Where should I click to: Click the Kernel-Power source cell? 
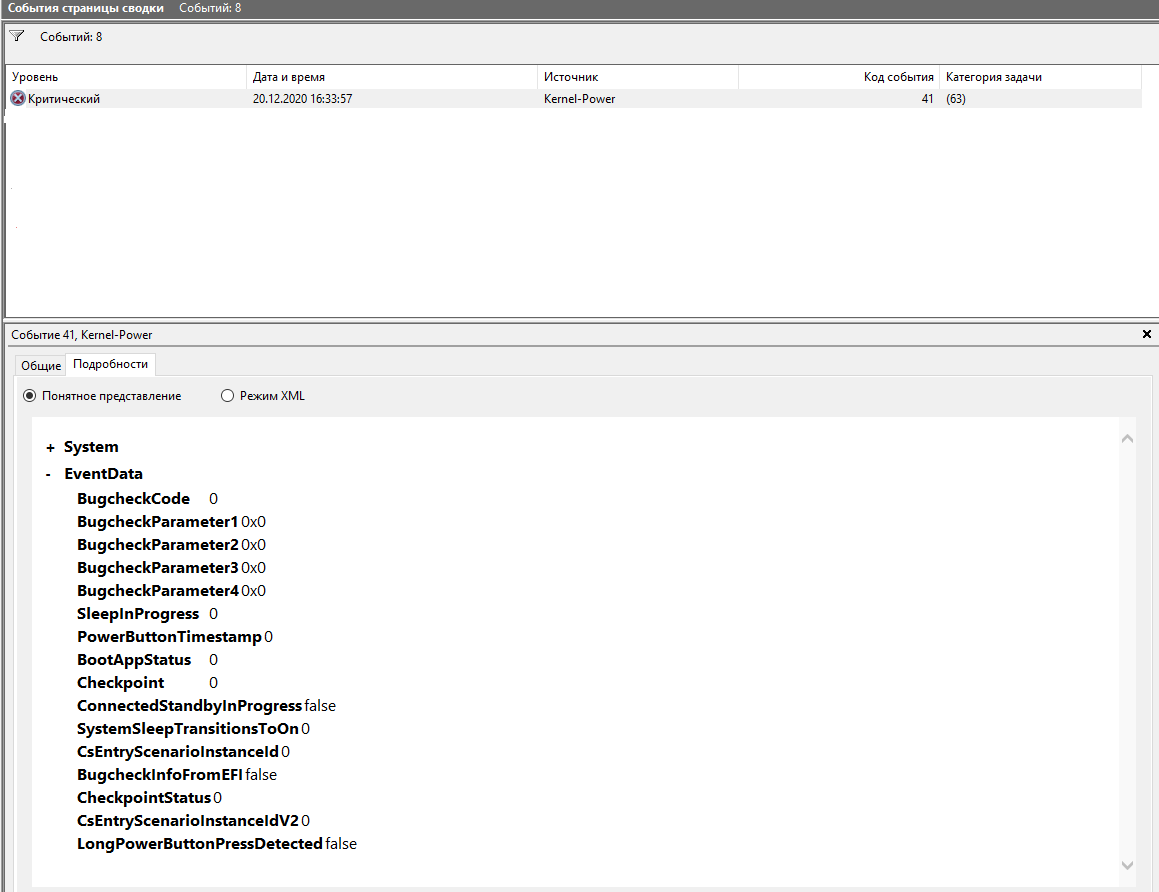580,98
